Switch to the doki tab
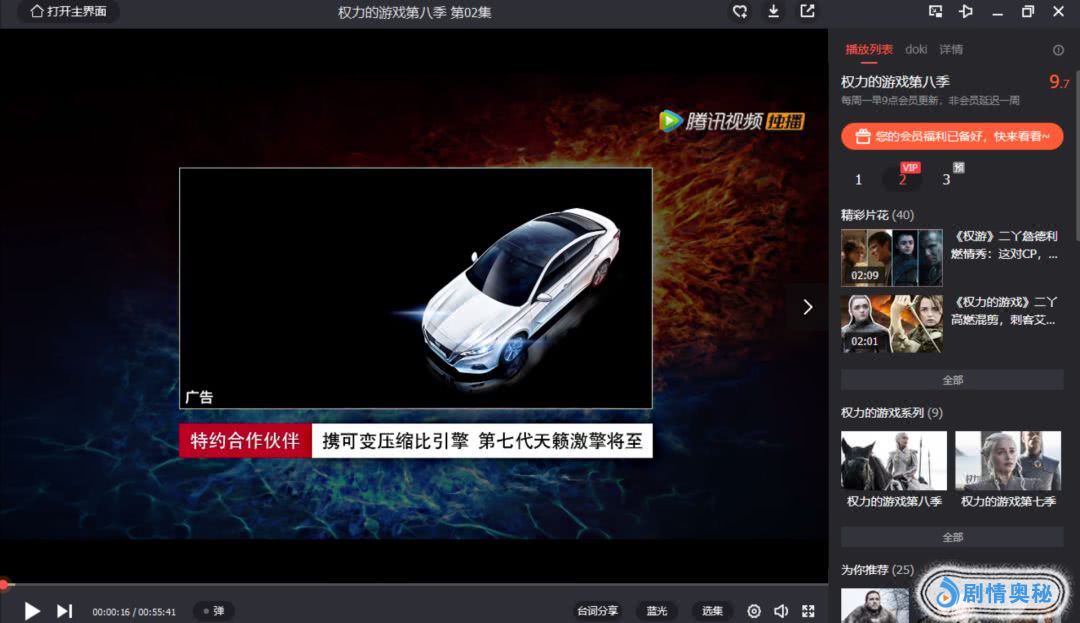This screenshot has width=1080, height=623. click(916, 49)
